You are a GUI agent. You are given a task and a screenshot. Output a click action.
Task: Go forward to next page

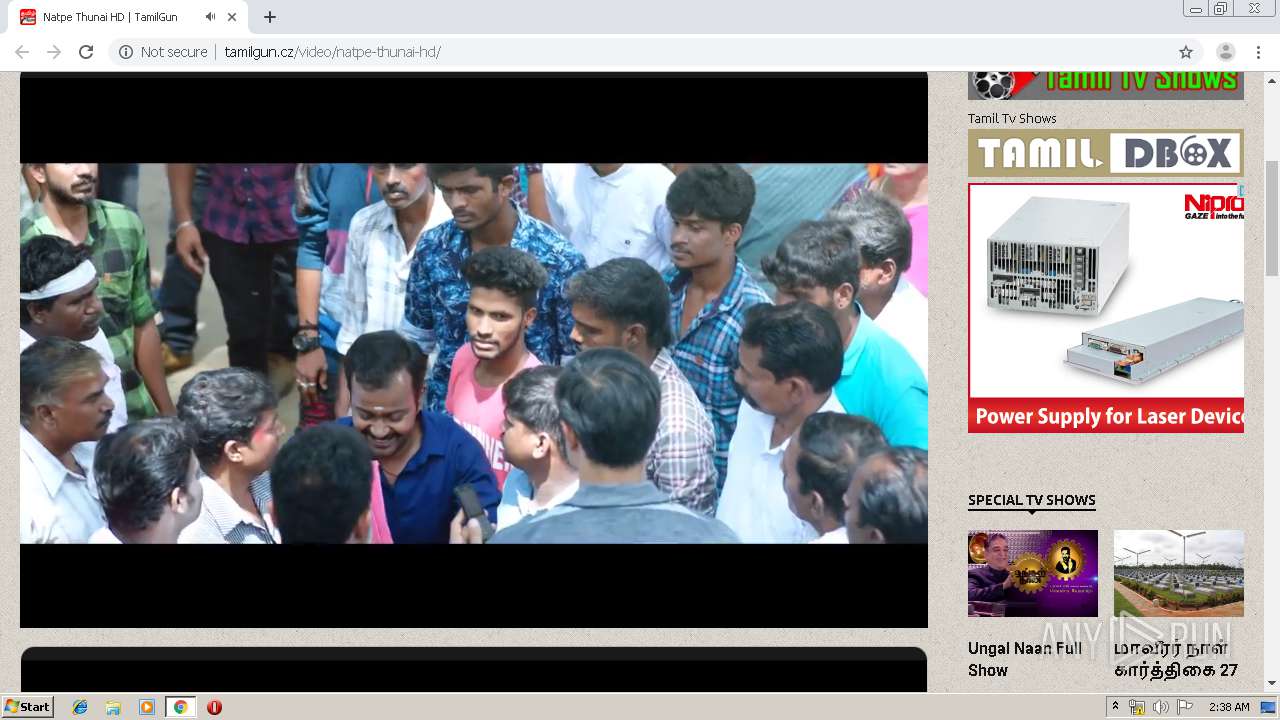54,52
